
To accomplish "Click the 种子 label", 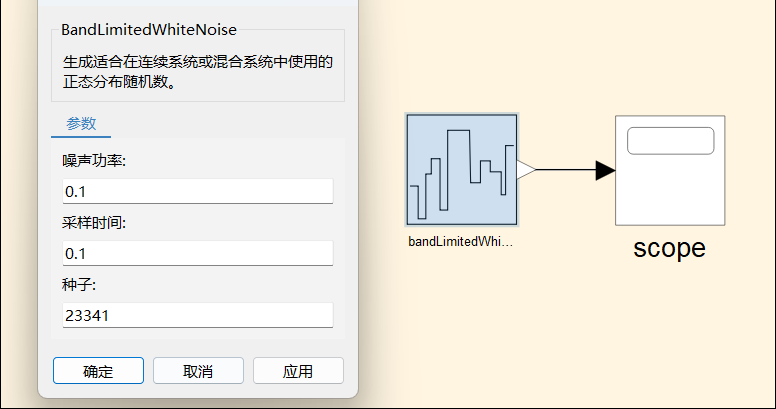I will [78, 285].
